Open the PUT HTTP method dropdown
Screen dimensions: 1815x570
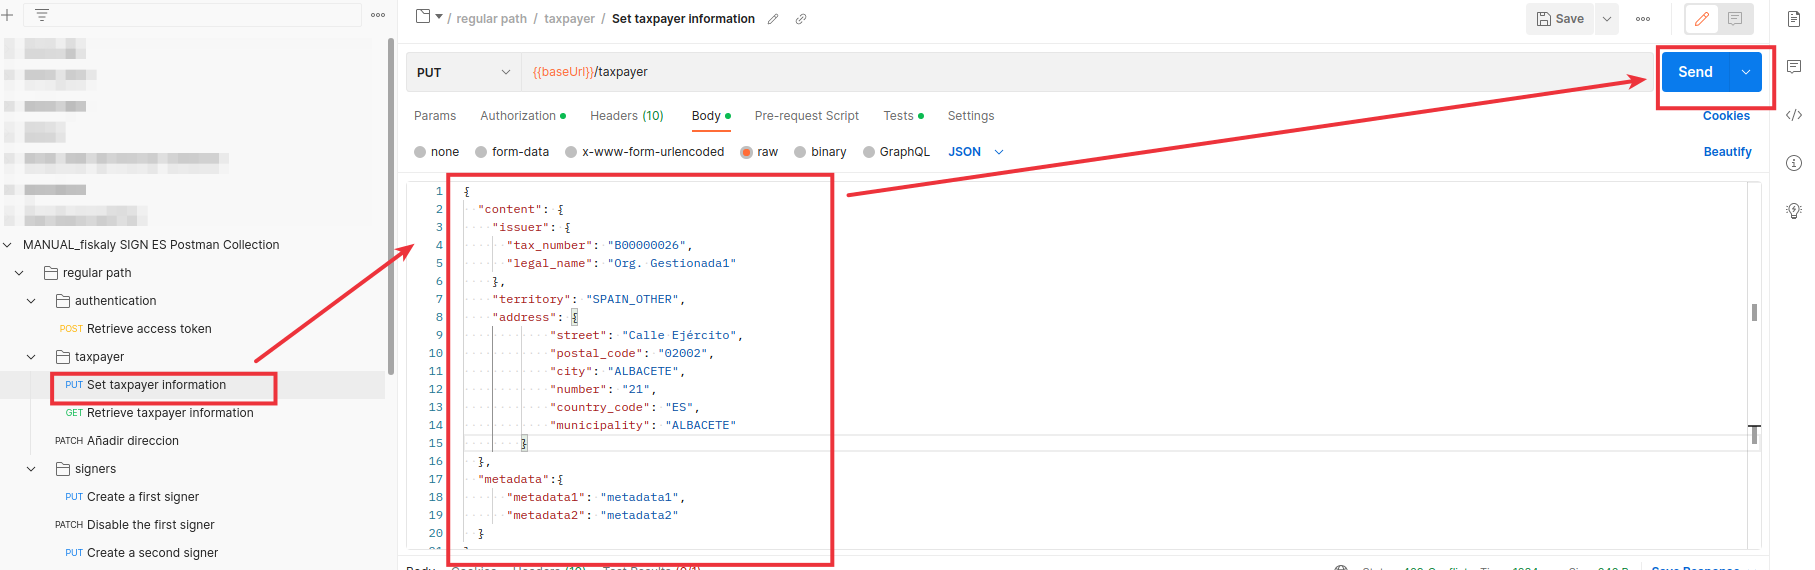(x=463, y=72)
